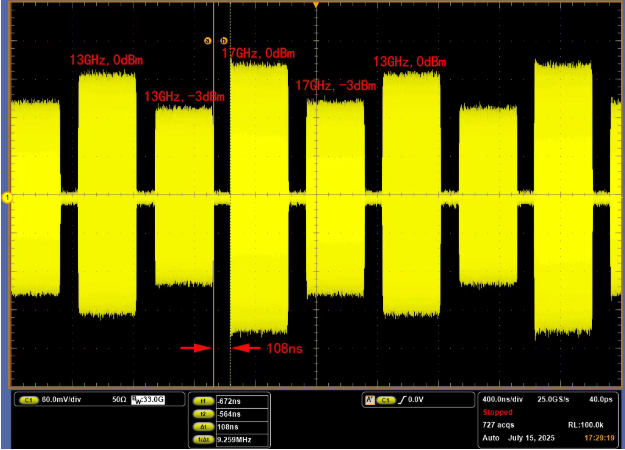
Task: Open the Auto trigger mode setting
Action: (491, 438)
